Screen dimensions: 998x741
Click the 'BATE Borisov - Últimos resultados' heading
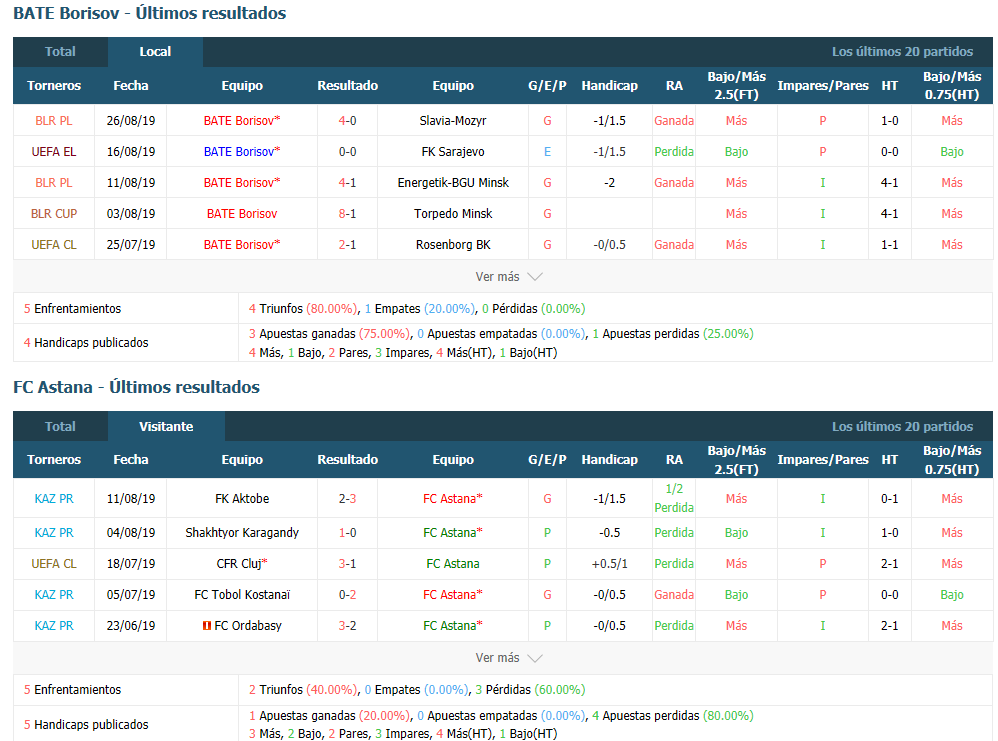150,13
